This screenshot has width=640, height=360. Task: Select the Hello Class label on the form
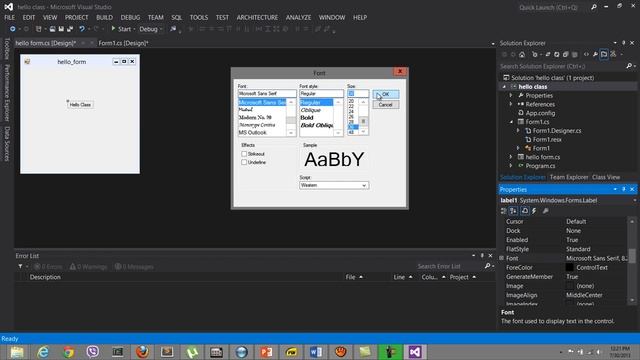pos(80,105)
